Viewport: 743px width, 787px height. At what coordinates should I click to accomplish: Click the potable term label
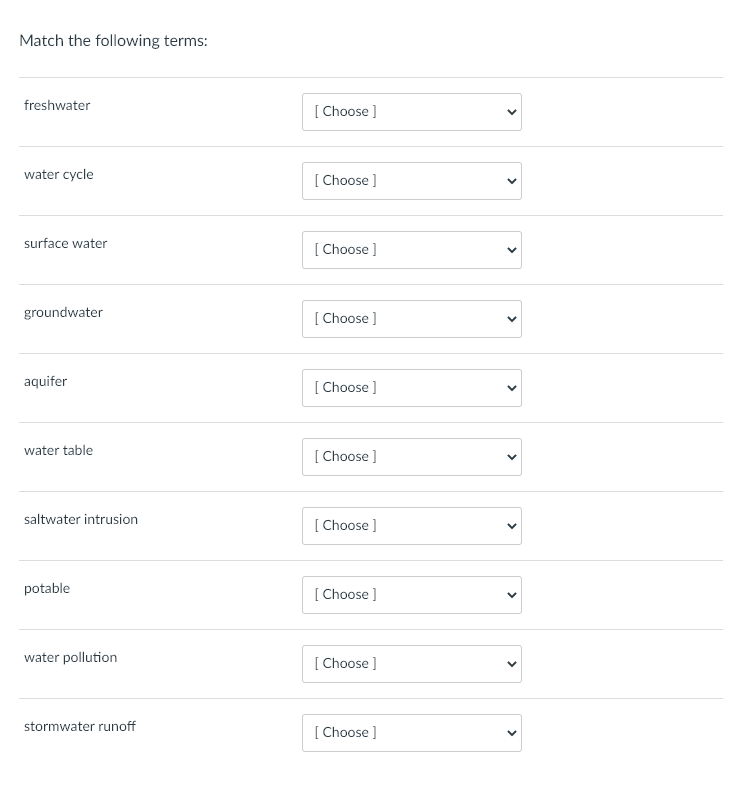point(47,589)
